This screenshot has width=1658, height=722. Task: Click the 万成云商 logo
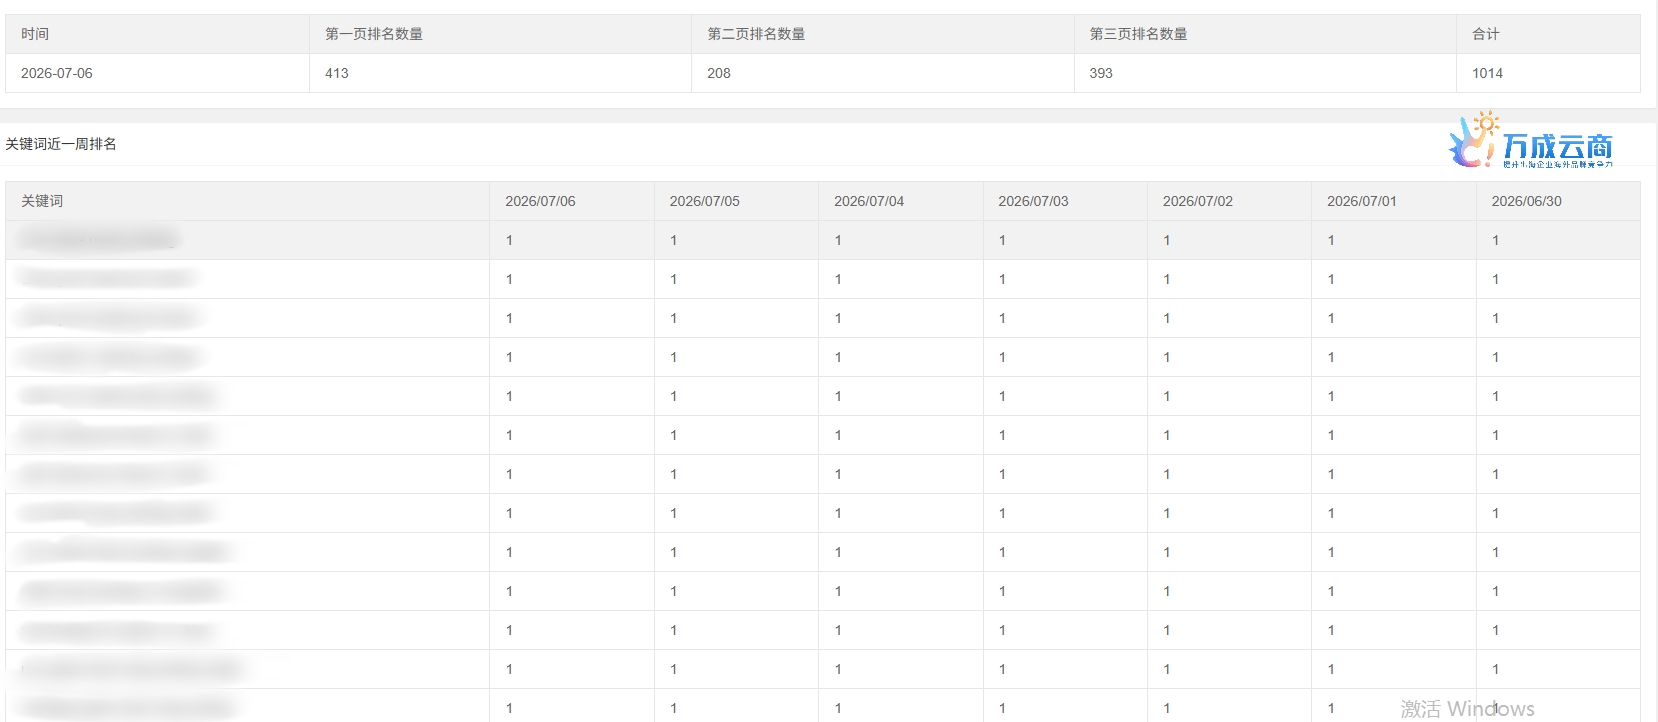click(1530, 142)
